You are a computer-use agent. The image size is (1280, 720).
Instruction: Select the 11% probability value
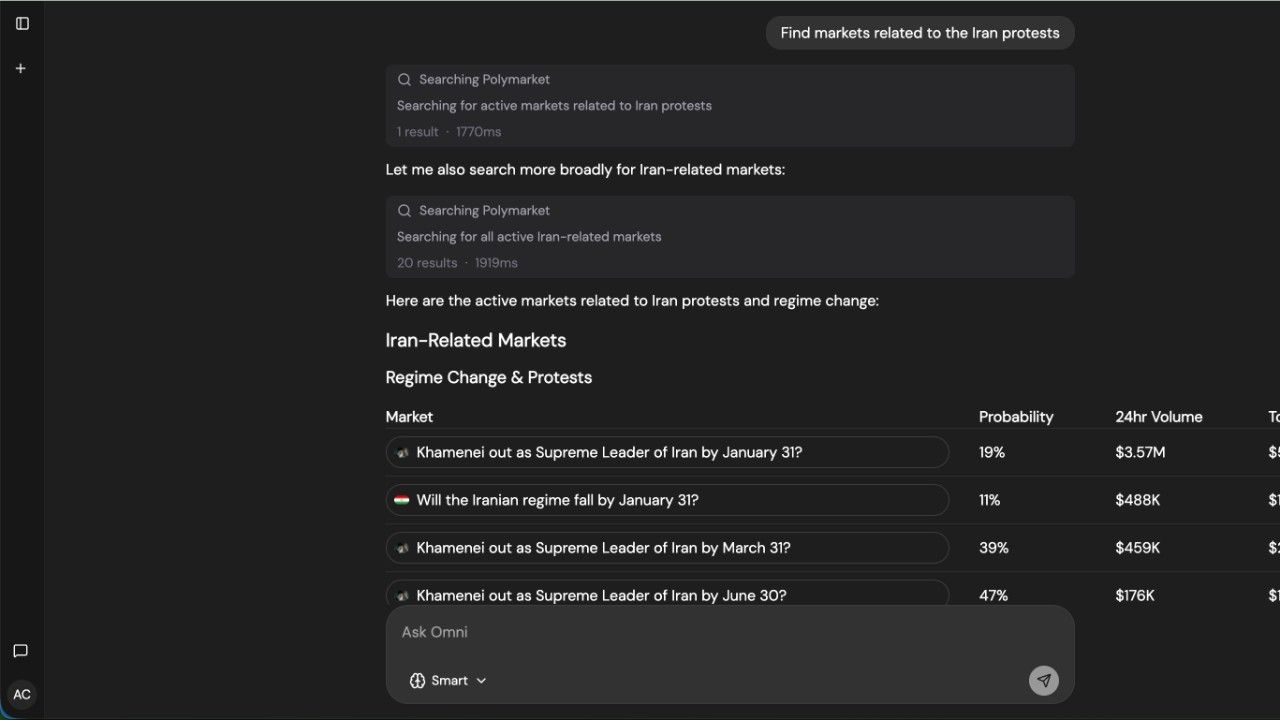point(990,500)
